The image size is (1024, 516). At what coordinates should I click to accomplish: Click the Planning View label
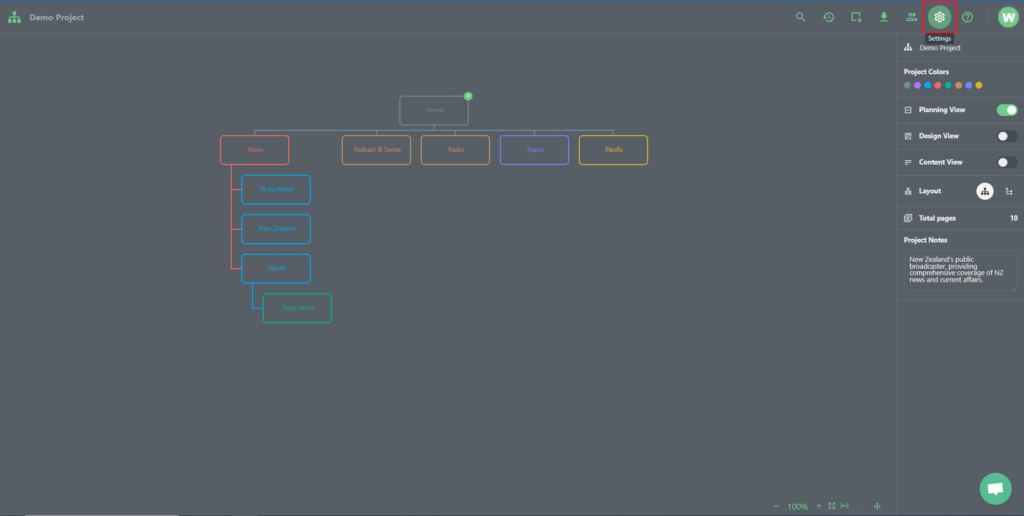coord(942,110)
